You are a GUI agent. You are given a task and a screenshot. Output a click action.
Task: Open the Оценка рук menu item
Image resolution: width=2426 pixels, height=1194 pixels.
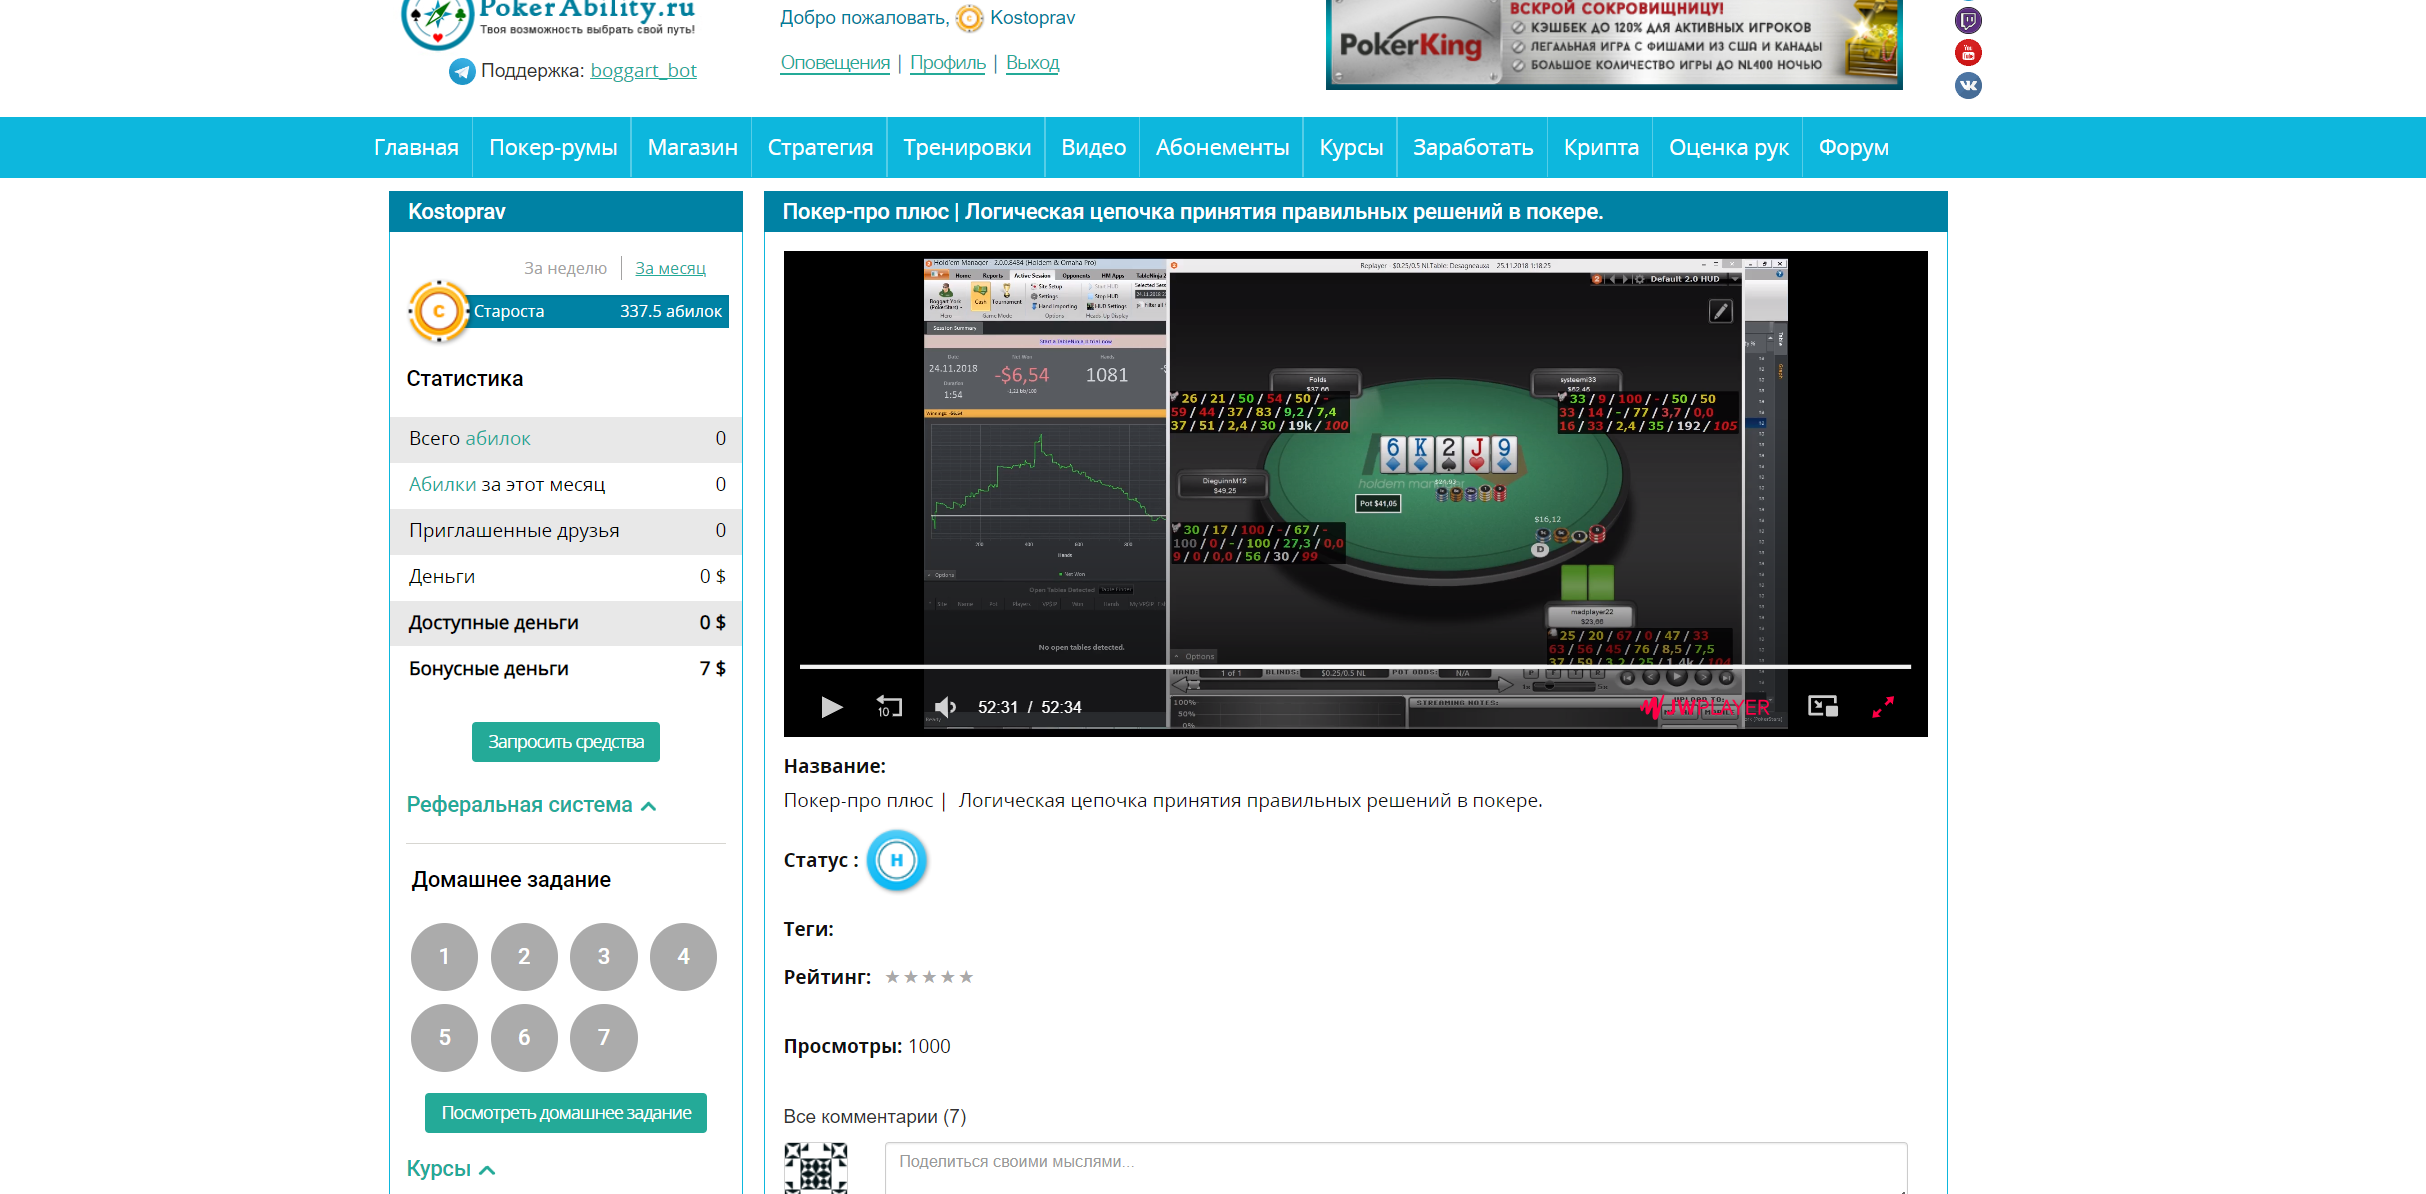click(1729, 147)
